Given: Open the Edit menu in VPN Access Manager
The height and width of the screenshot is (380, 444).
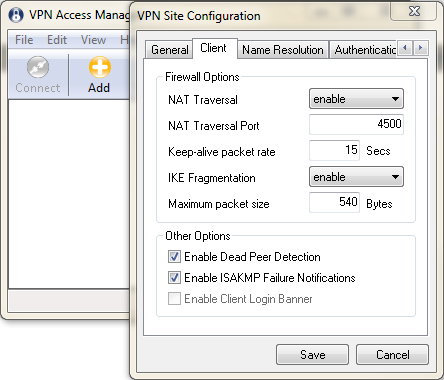Looking at the screenshot, I should [57, 40].
